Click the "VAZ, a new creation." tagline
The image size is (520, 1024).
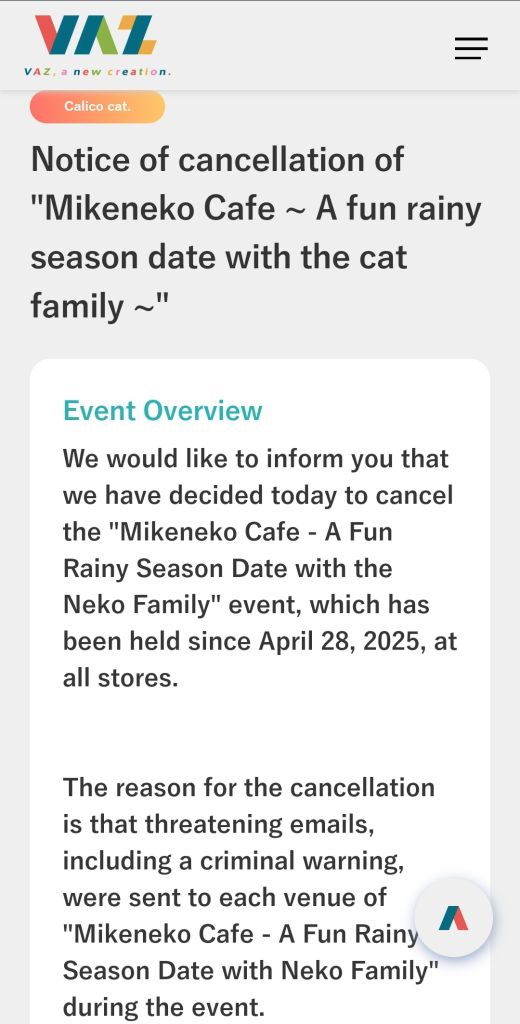pos(97,72)
